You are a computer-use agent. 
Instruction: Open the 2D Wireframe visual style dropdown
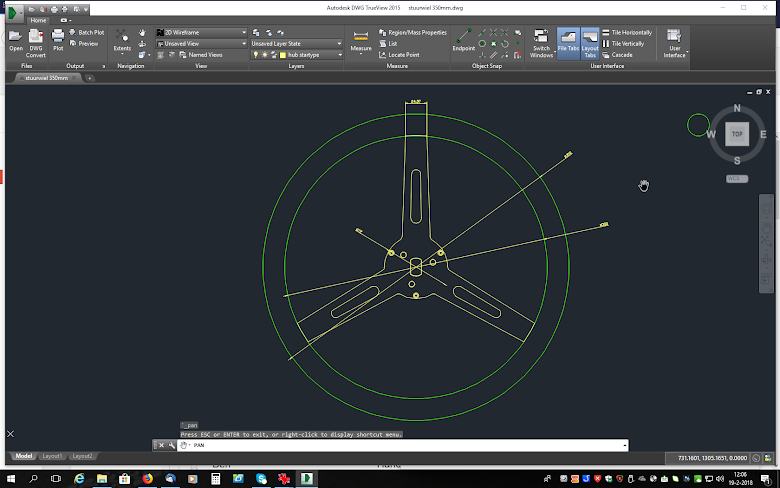201,33
